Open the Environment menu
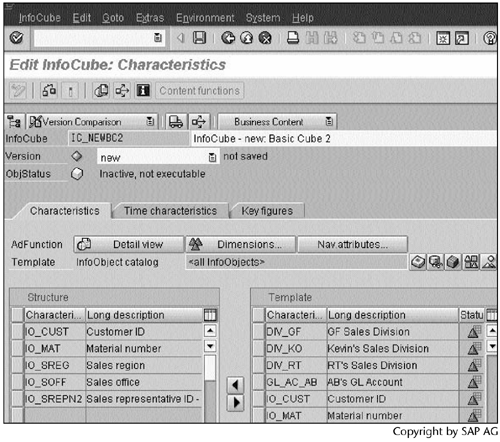 205,18
